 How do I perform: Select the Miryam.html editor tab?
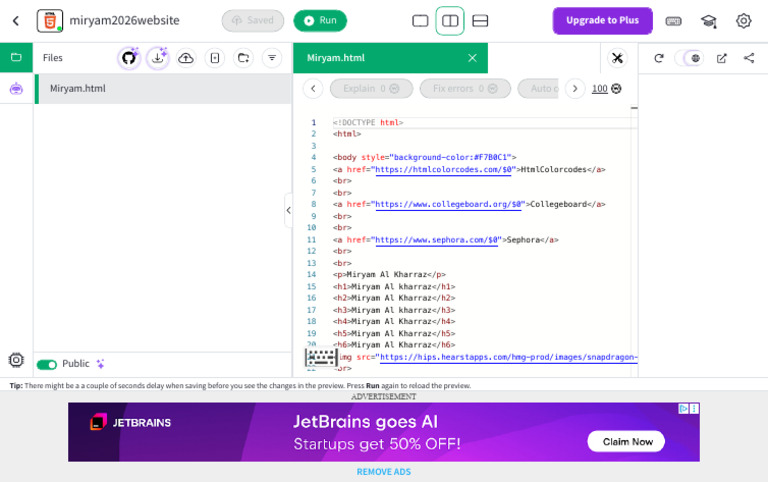click(x=390, y=58)
